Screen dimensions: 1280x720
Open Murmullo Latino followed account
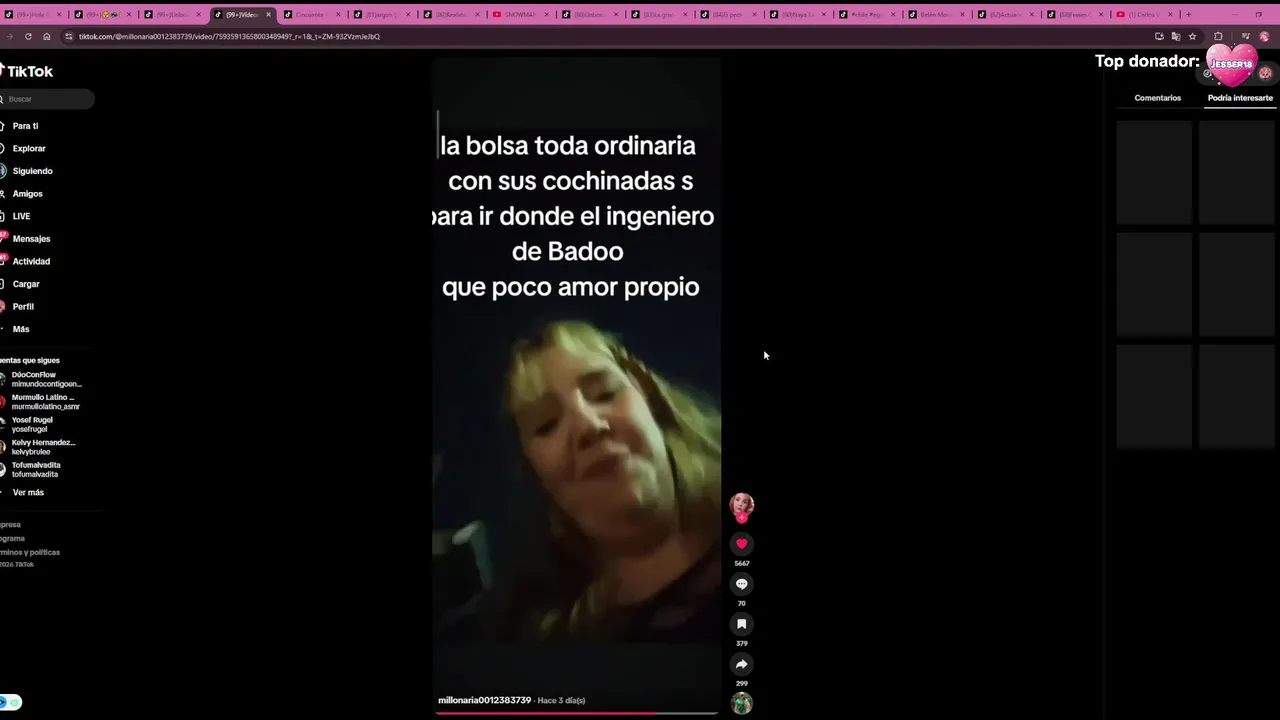click(42, 402)
